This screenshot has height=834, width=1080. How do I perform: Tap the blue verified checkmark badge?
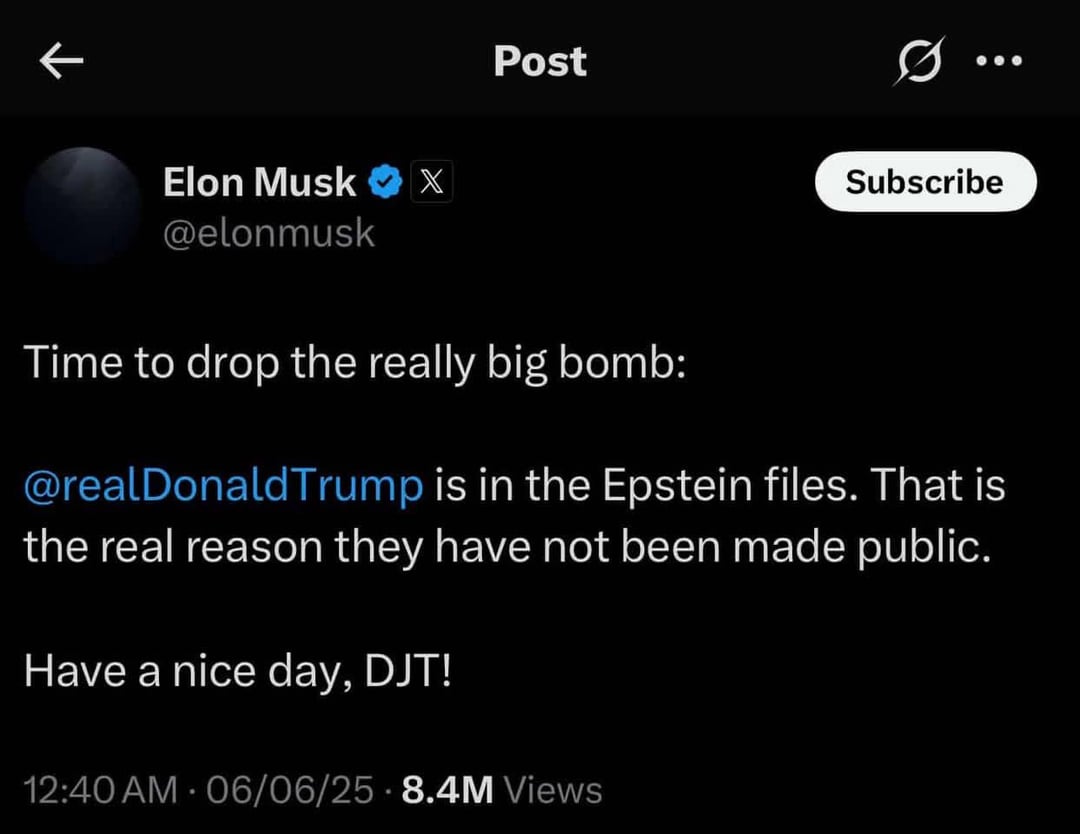click(385, 182)
